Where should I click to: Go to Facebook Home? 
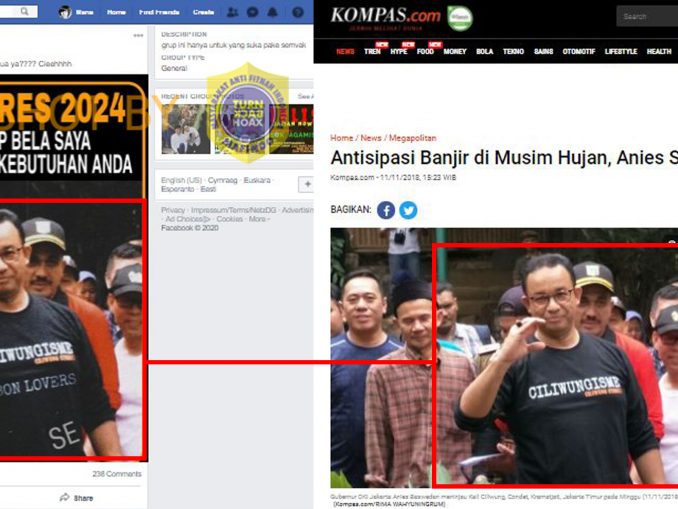click(116, 12)
